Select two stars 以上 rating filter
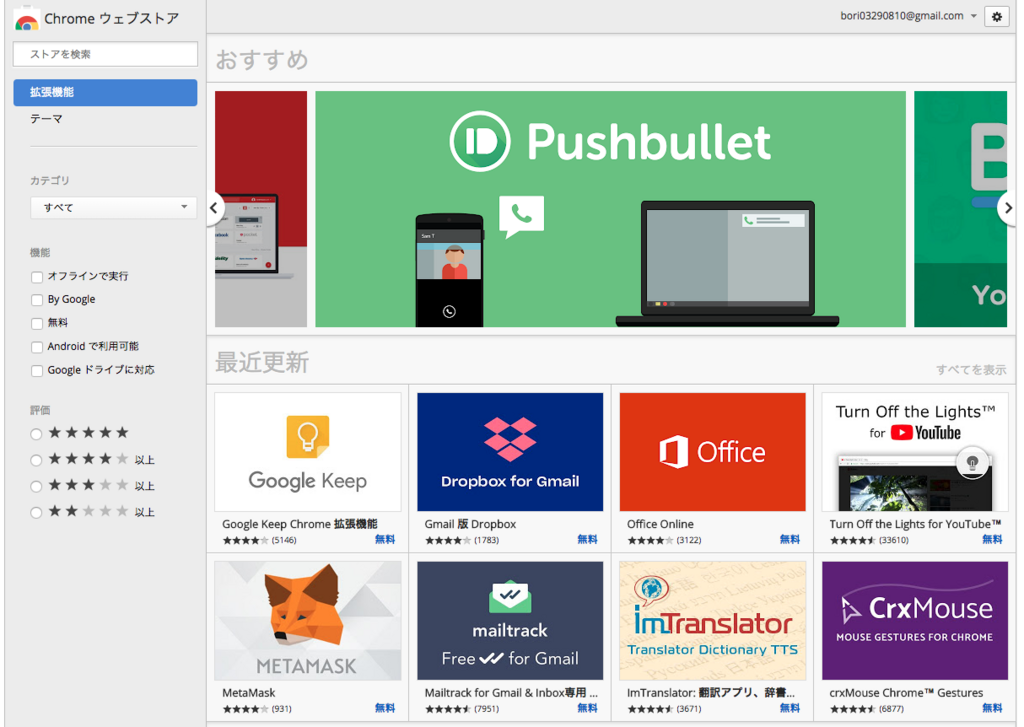Image resolution: width=1024 pixels, height=727 pixels. pyautogui.click(x=37, y=512)
